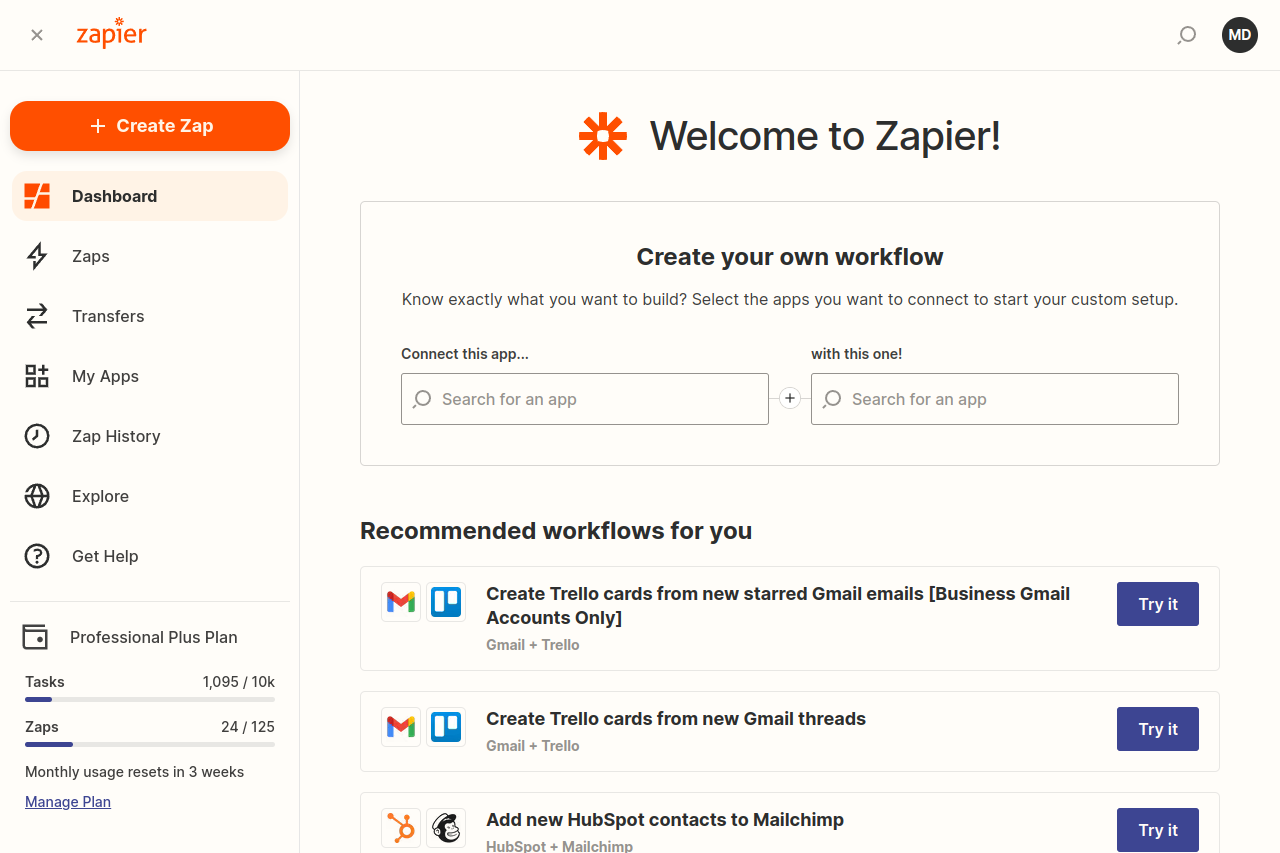Click the Explore globe icon
Image resolution: width=1280 pixels, height=853 pixels.
pyautogui.click(x=37, y=496)
